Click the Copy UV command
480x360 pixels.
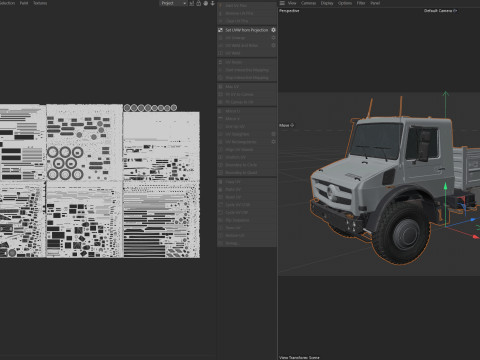coord(247,182)
